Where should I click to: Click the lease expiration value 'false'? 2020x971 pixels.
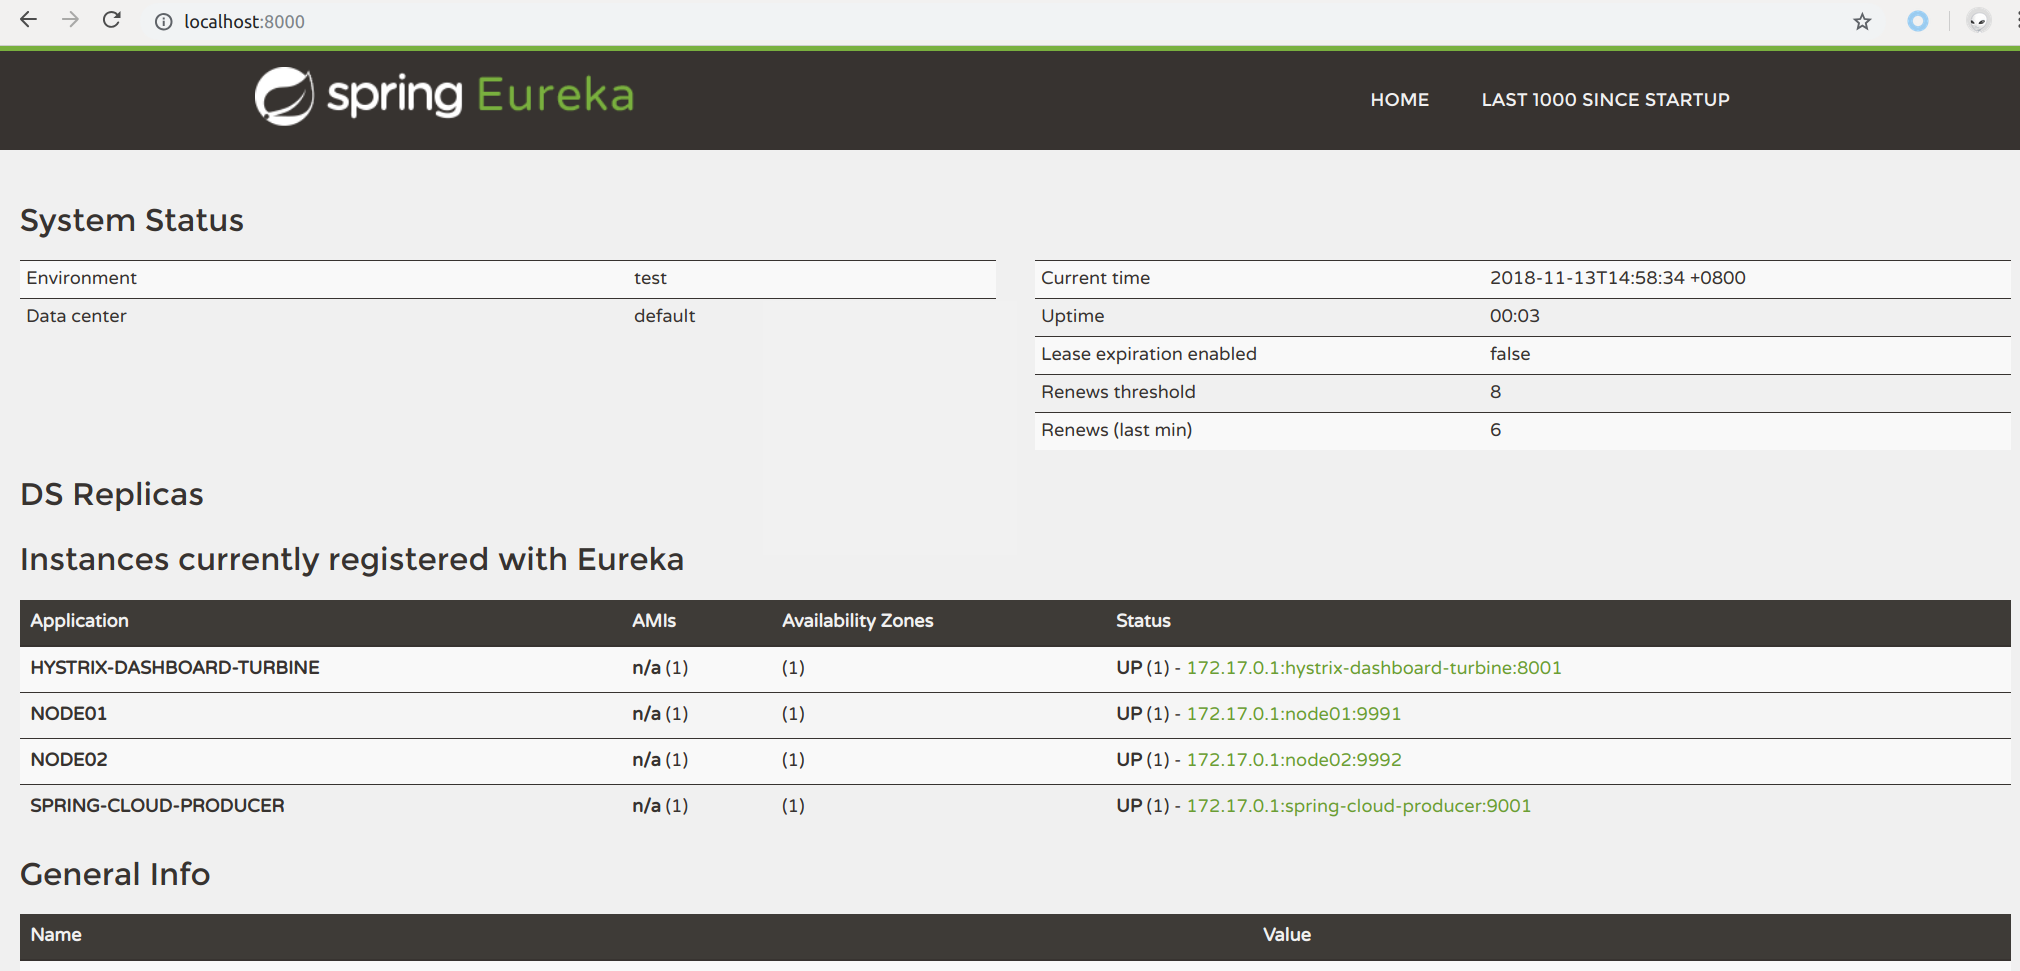tap(1510, 353)
